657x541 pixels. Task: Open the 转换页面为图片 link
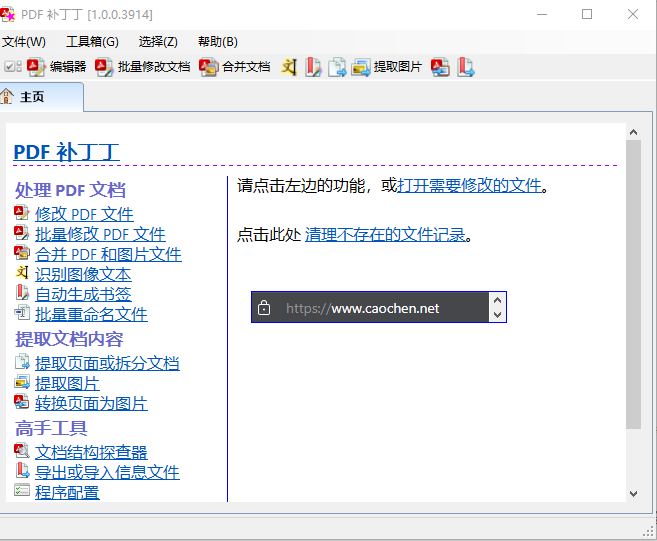pos(91,404)
